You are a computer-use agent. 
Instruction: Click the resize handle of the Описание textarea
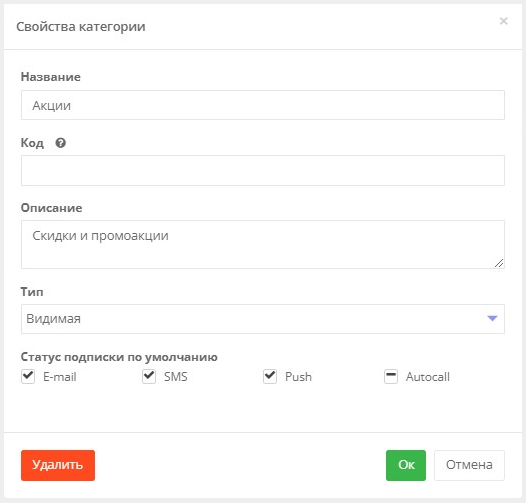[x=499, y=263]
